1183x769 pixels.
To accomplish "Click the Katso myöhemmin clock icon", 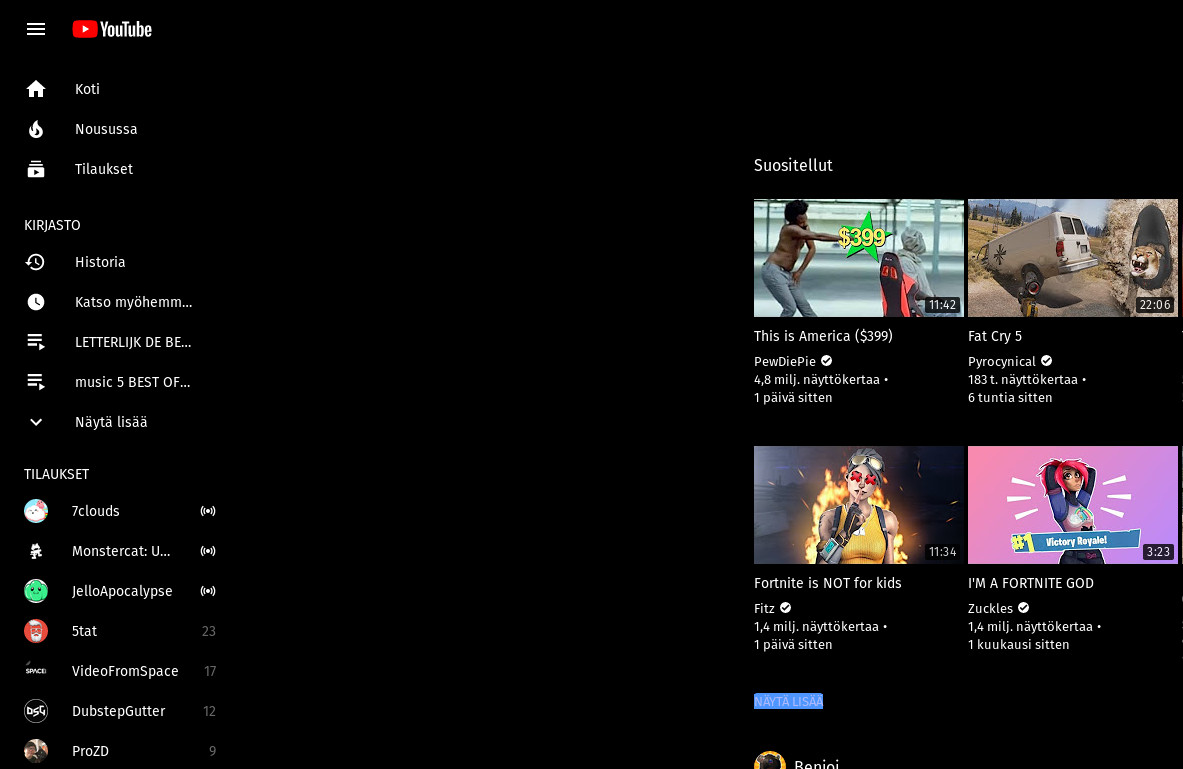I will 35,302.
